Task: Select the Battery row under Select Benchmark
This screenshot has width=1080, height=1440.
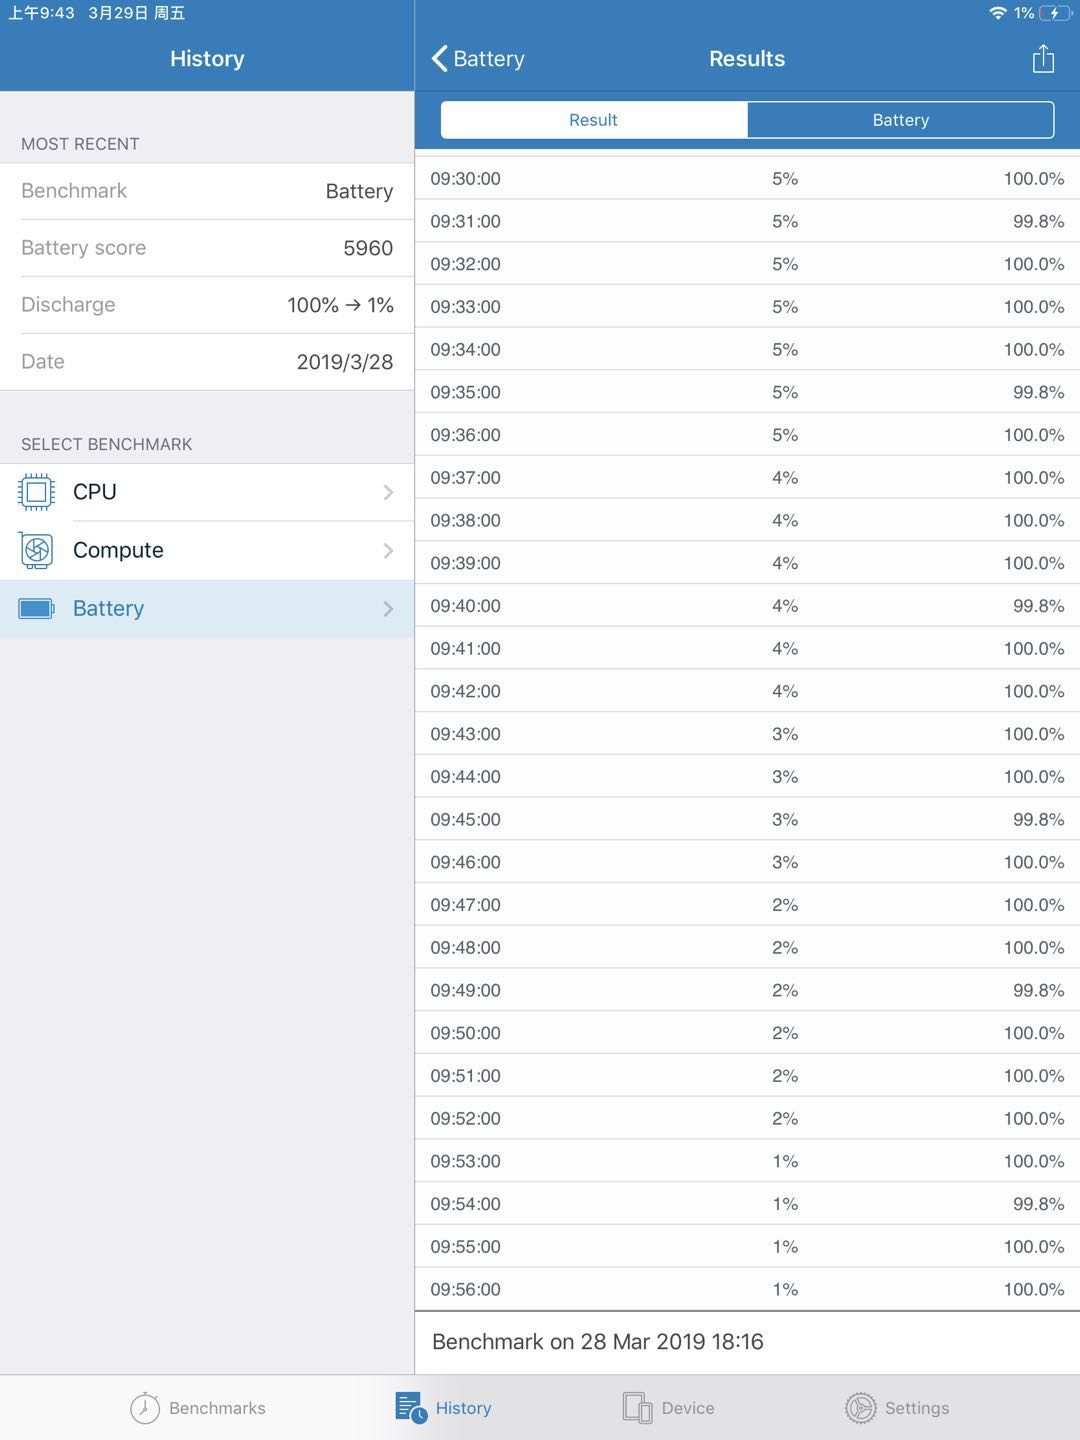Action: (207, 608)
